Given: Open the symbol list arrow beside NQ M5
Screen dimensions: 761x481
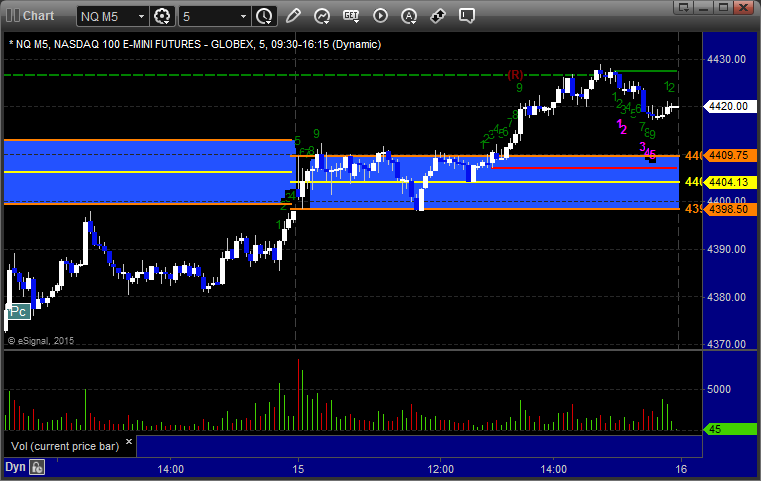Looking at the screenshot, I should 141,17.
